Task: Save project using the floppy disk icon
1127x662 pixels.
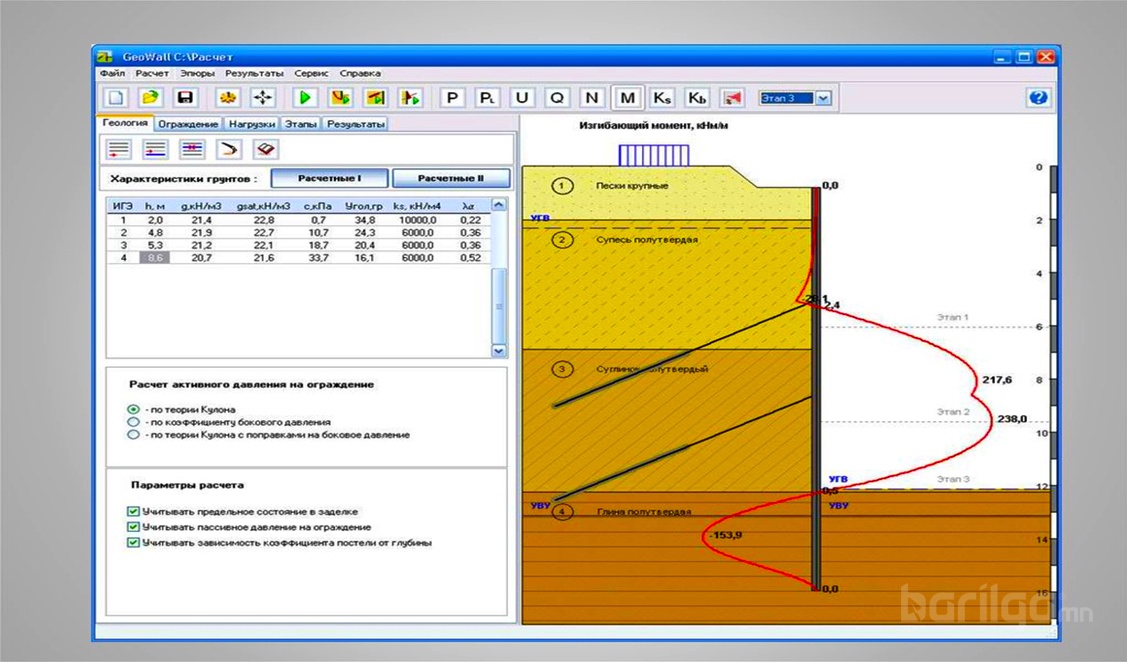Action: [x=185, y=97]
